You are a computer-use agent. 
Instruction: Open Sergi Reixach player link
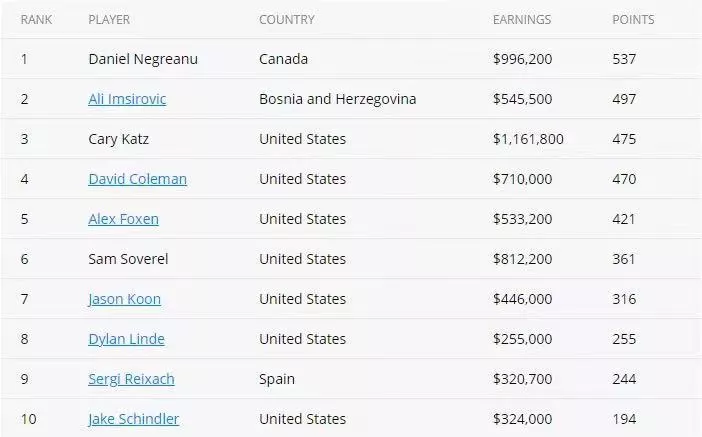[x=131, y=379]
